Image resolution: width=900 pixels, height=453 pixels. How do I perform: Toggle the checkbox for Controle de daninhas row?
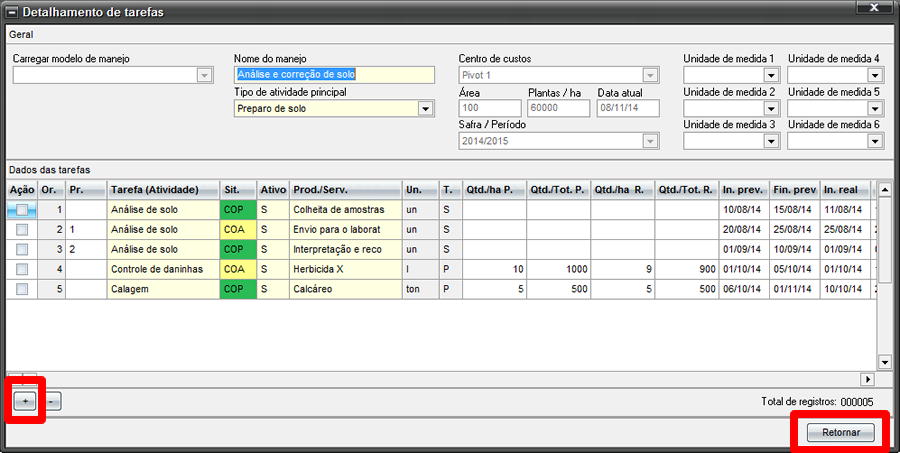pyautogui.click(x=22, y=269)
